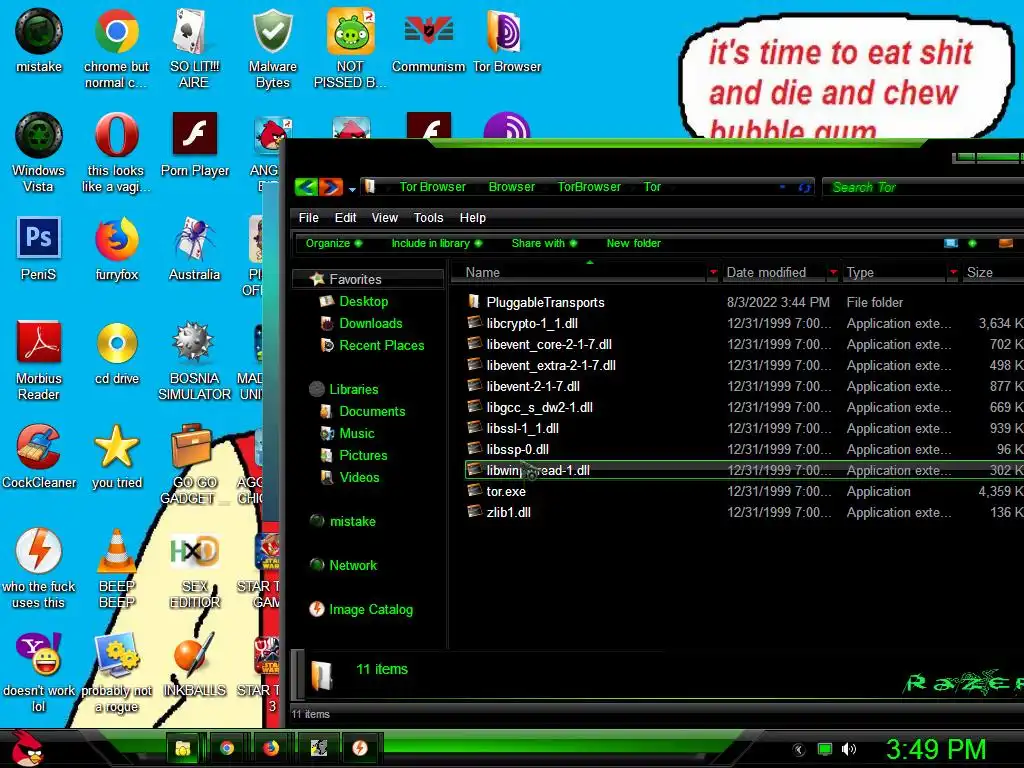The image size is (1024, 768).
Task: Open the Communism desktop icon
Action: pos(428,41)
